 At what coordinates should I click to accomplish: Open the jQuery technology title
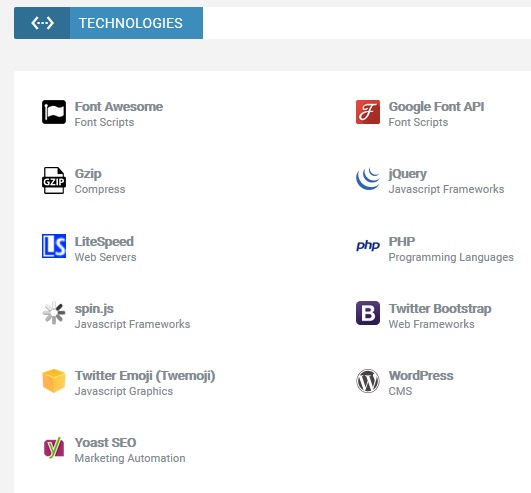pos(407,174)
